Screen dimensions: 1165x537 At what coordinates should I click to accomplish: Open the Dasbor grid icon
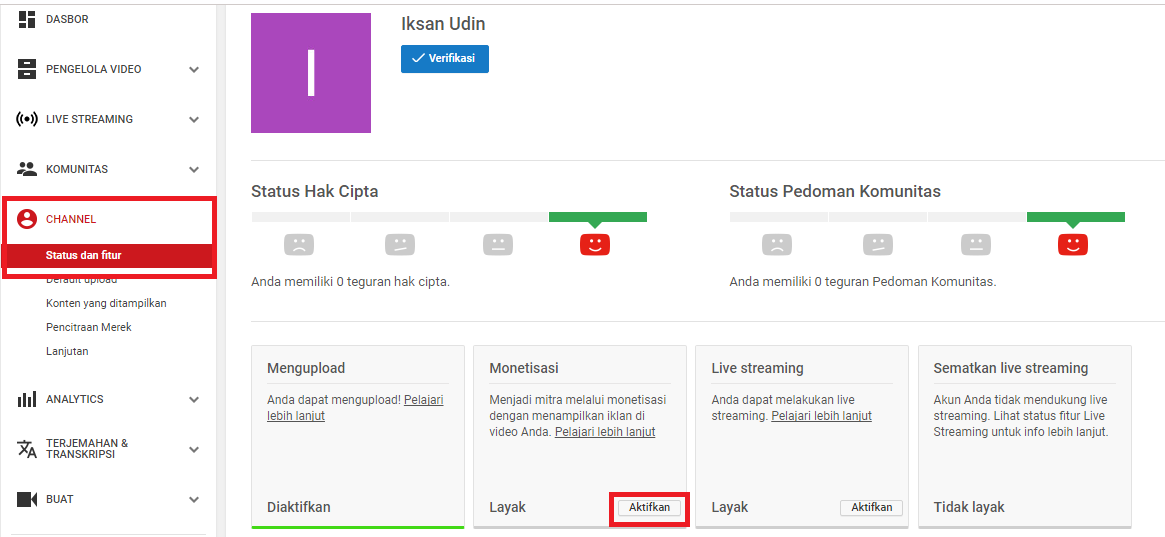[x=27, y=19]
